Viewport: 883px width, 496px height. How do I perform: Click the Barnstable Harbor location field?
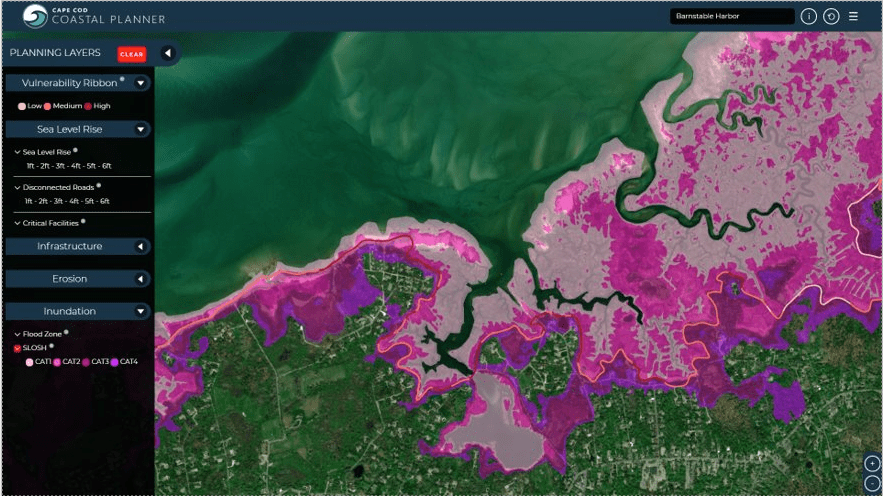point(732,16)
